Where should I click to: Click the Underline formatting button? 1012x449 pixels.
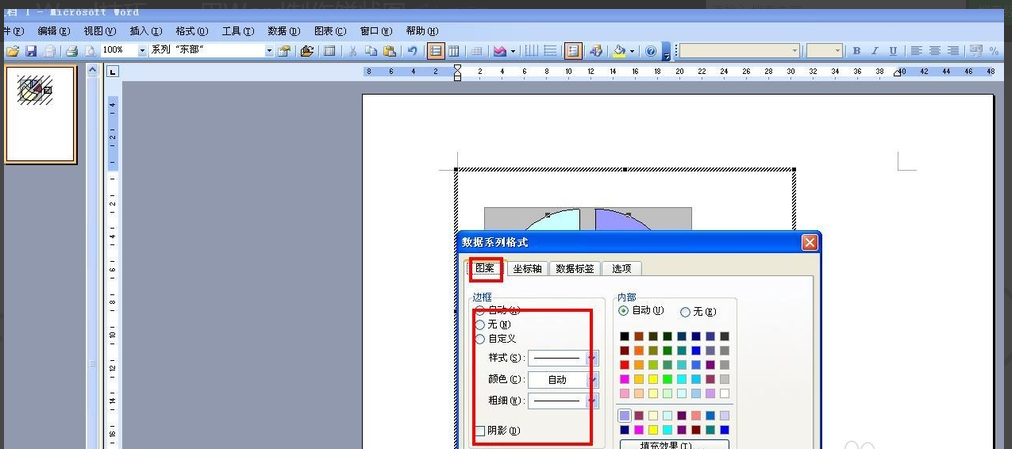(892, 51)
